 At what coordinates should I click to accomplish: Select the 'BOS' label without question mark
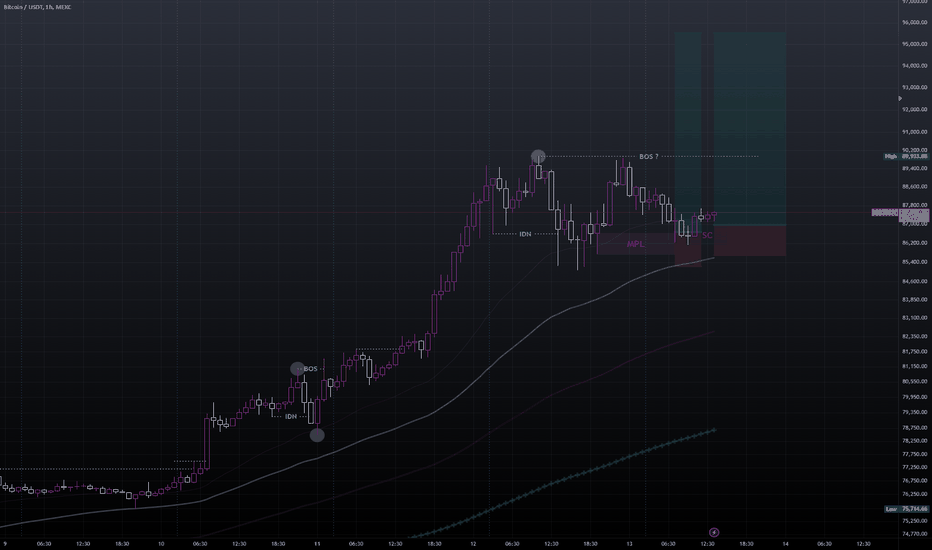pyautogui.click(x=310, y=369)
